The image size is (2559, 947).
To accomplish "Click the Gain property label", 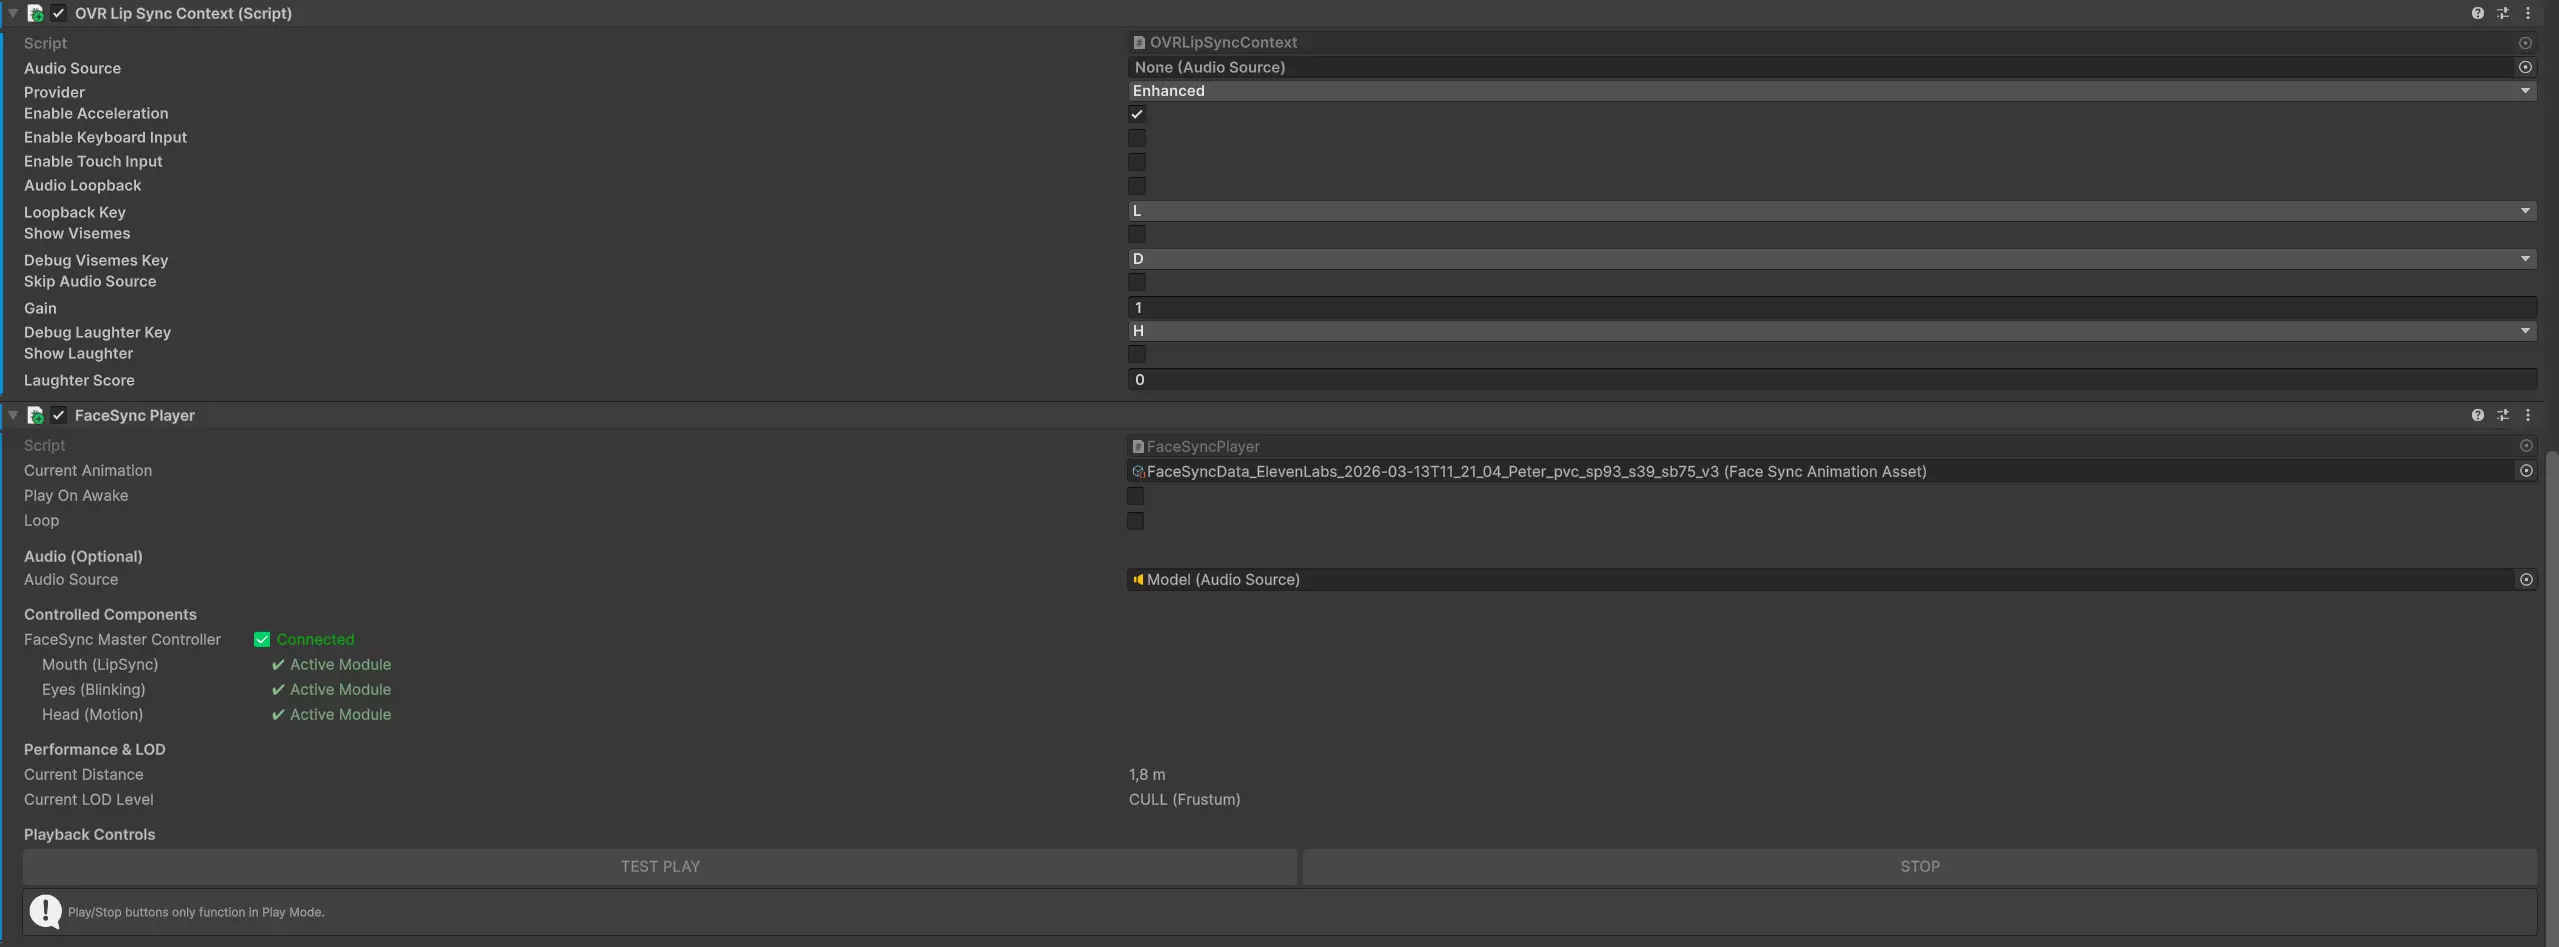I will tap(40, 308).
